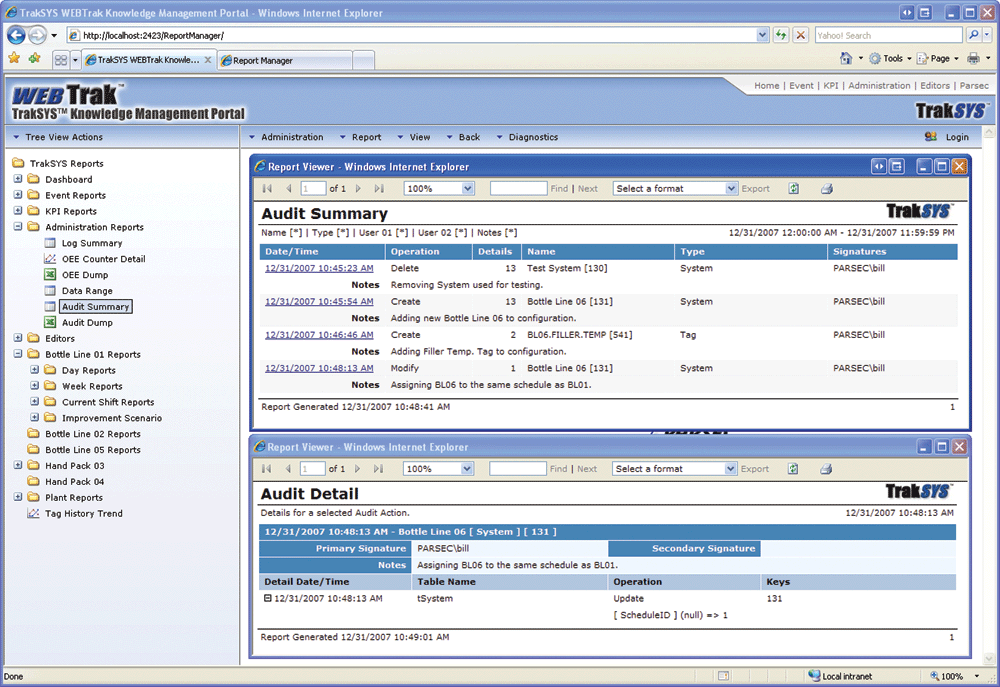Expand the Plant Reports folder
The height and width of the screenshot is (687, 1000).
pos(18,497)
